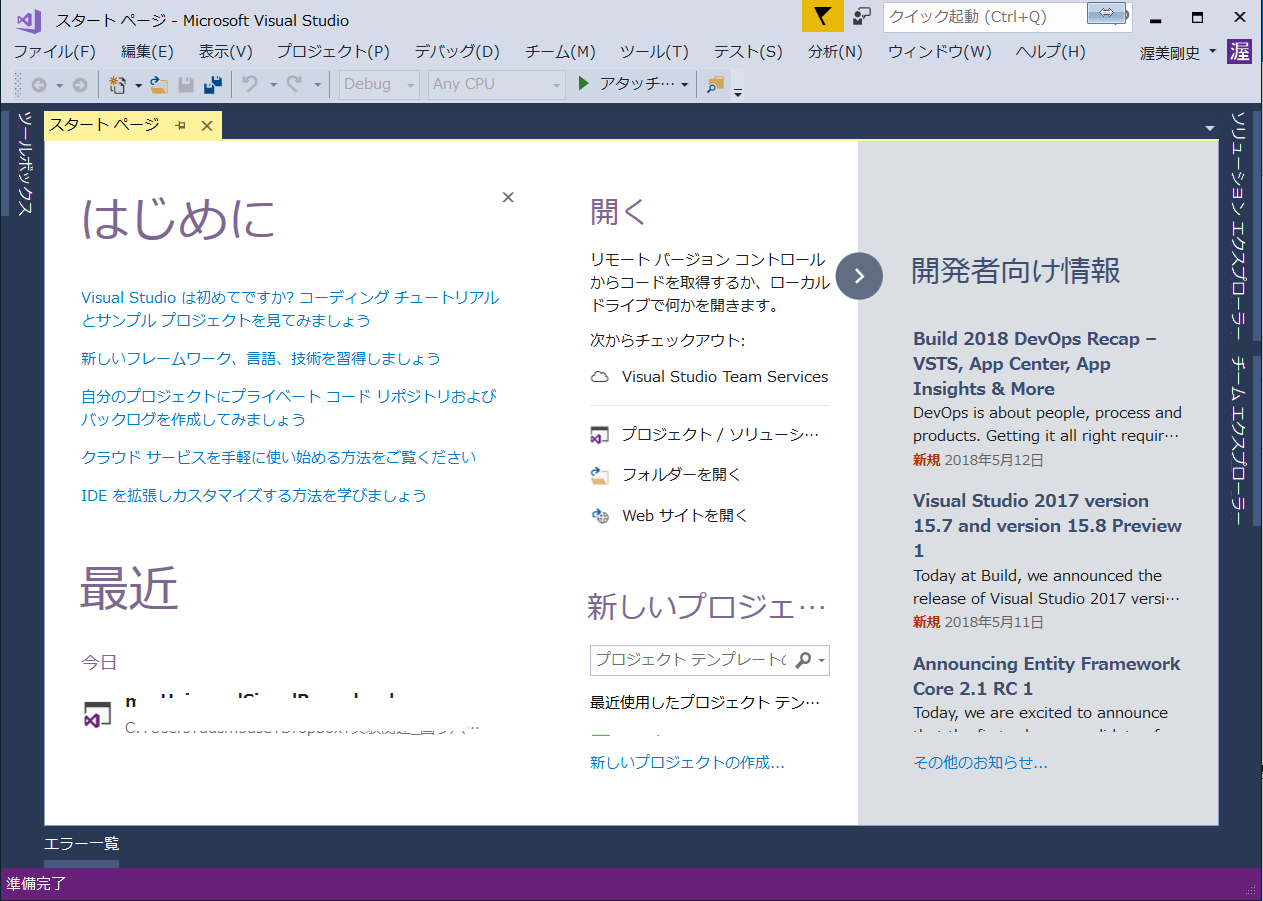The image size is (1263, 901).
Task: Click the send feedback icon
Action: pyautogui.click(x=861, y=16)
